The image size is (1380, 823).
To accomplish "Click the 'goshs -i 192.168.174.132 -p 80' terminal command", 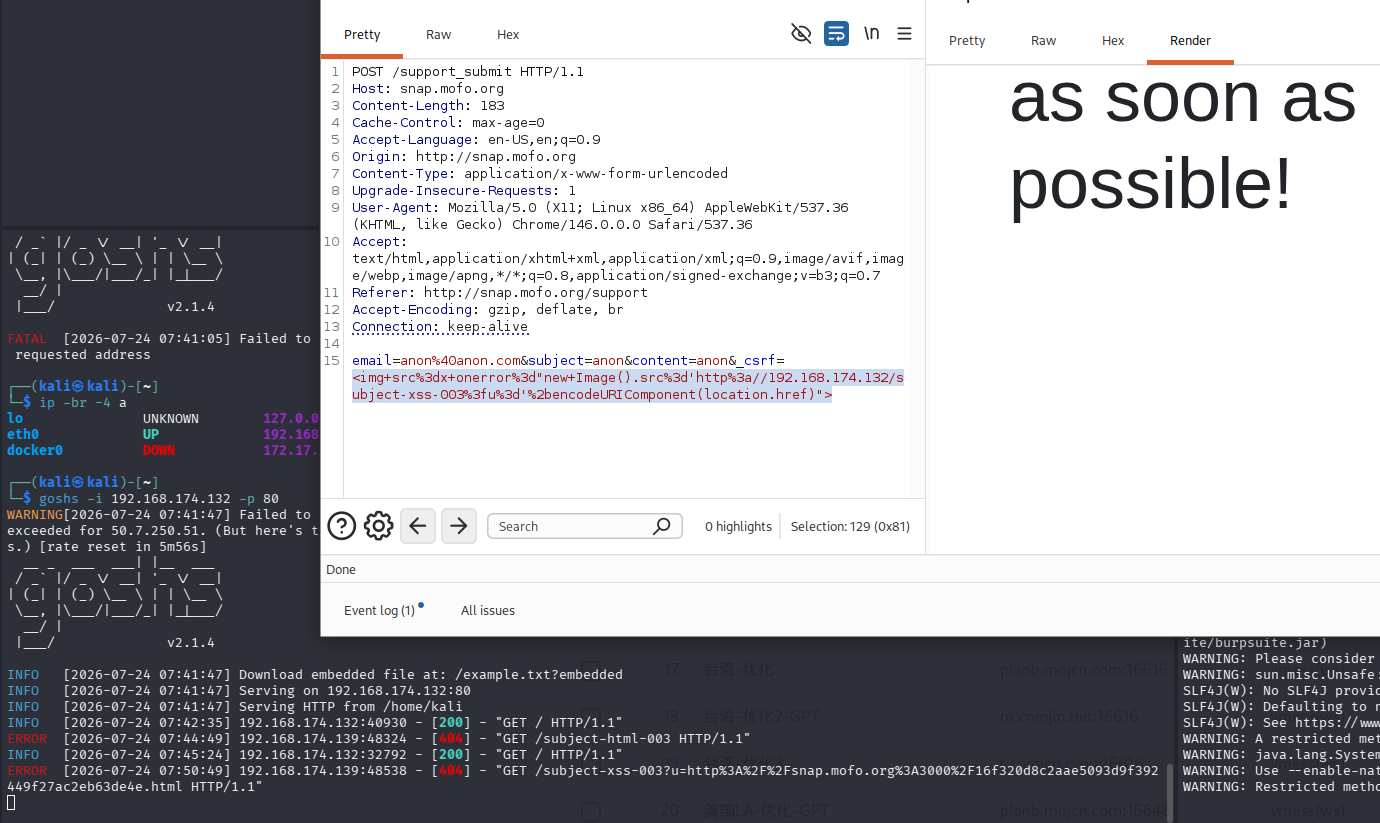I will tap(159, 498).
